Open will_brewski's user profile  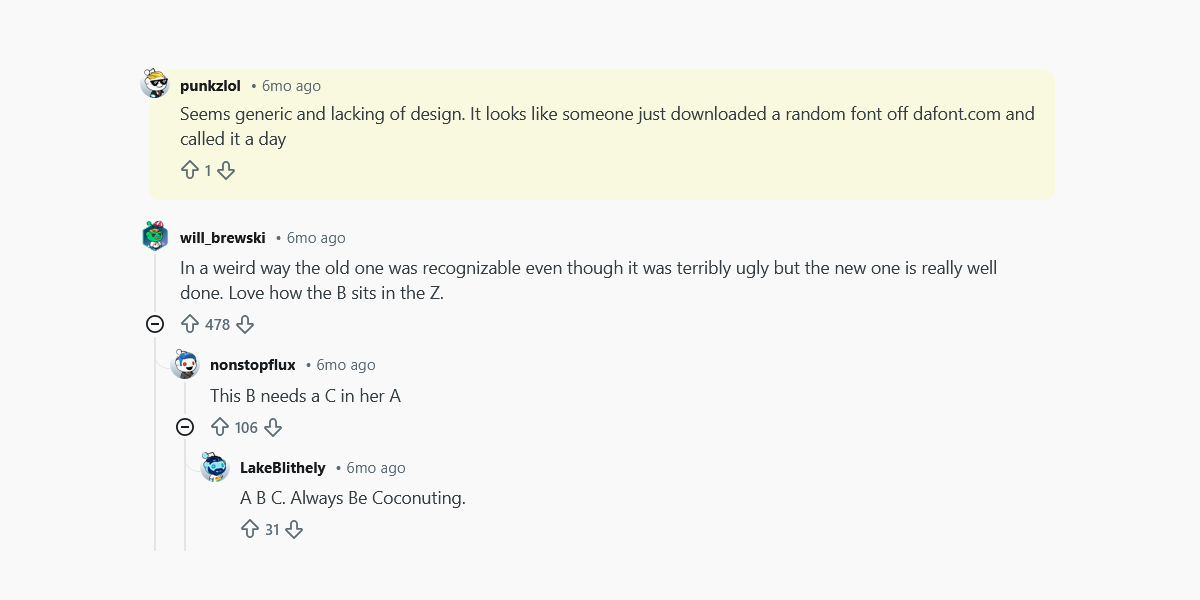point(222,238)
